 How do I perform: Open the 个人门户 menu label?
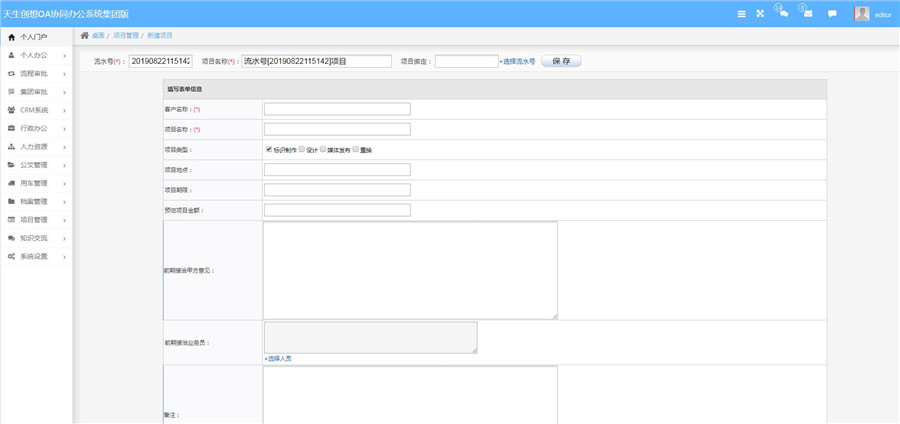click(34, 37)
